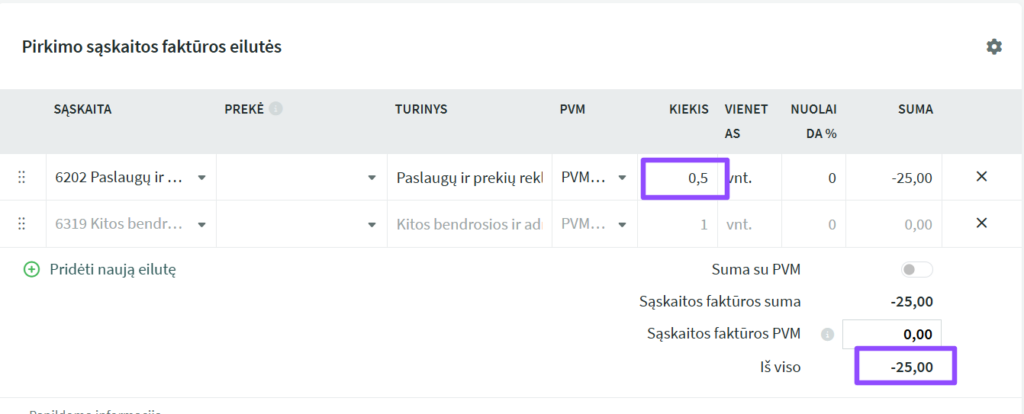Click the Turinys field of first row
Viewport: 1024px width, 414px height.
tap(470, 178)
